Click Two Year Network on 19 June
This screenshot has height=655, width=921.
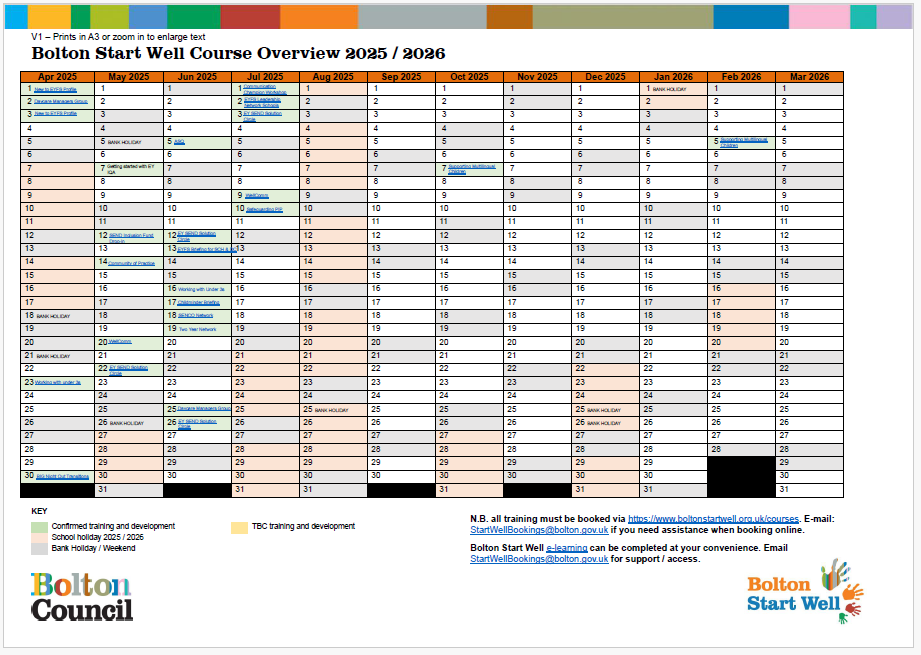(x=197, y=330)
